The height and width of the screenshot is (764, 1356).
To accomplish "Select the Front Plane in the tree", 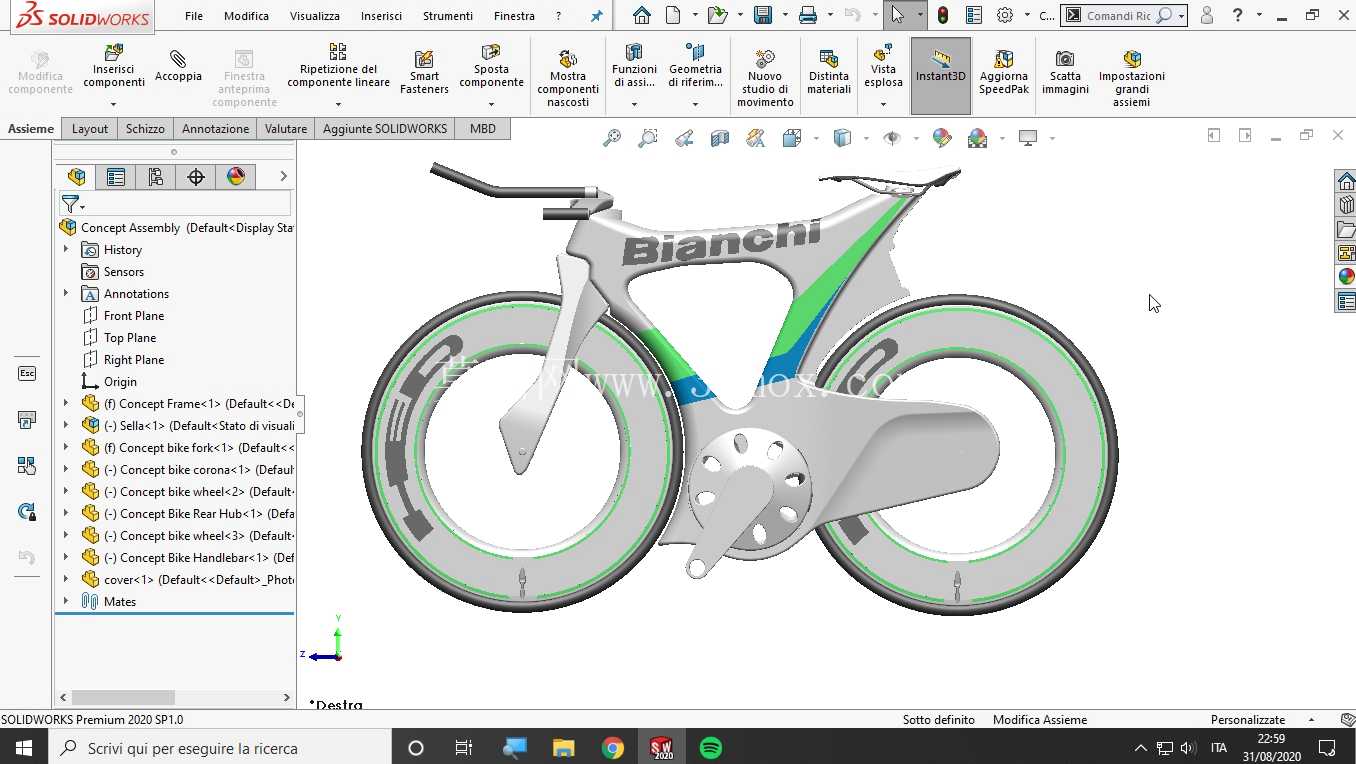I will point(134,316).
